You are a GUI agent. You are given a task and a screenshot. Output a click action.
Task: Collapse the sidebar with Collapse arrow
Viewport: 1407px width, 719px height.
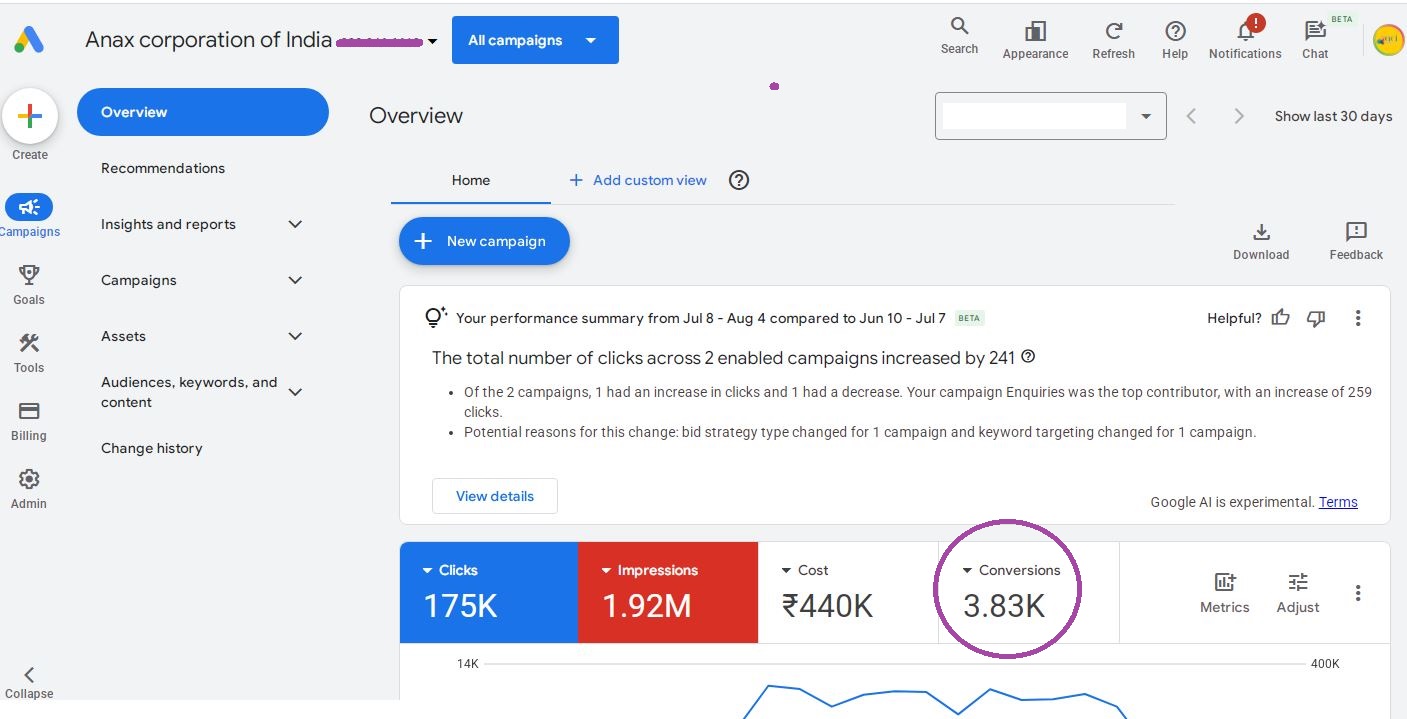point(29,675)
